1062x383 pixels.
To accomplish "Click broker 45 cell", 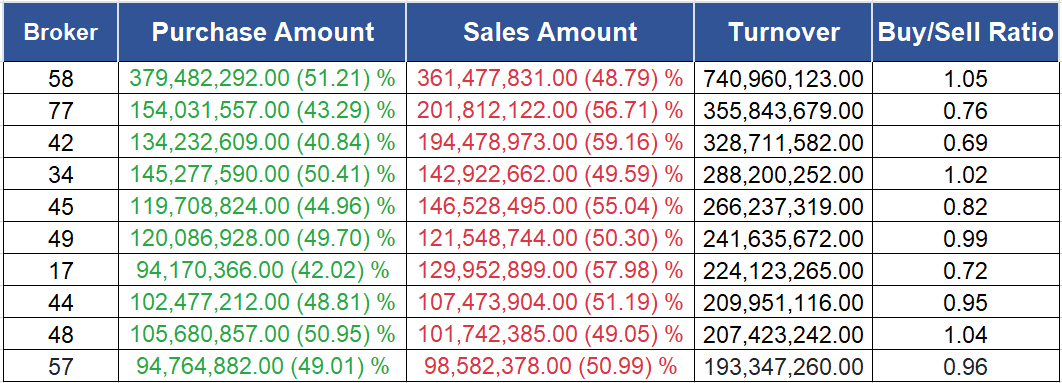I will pyautogui.click(x=60, y=207).
